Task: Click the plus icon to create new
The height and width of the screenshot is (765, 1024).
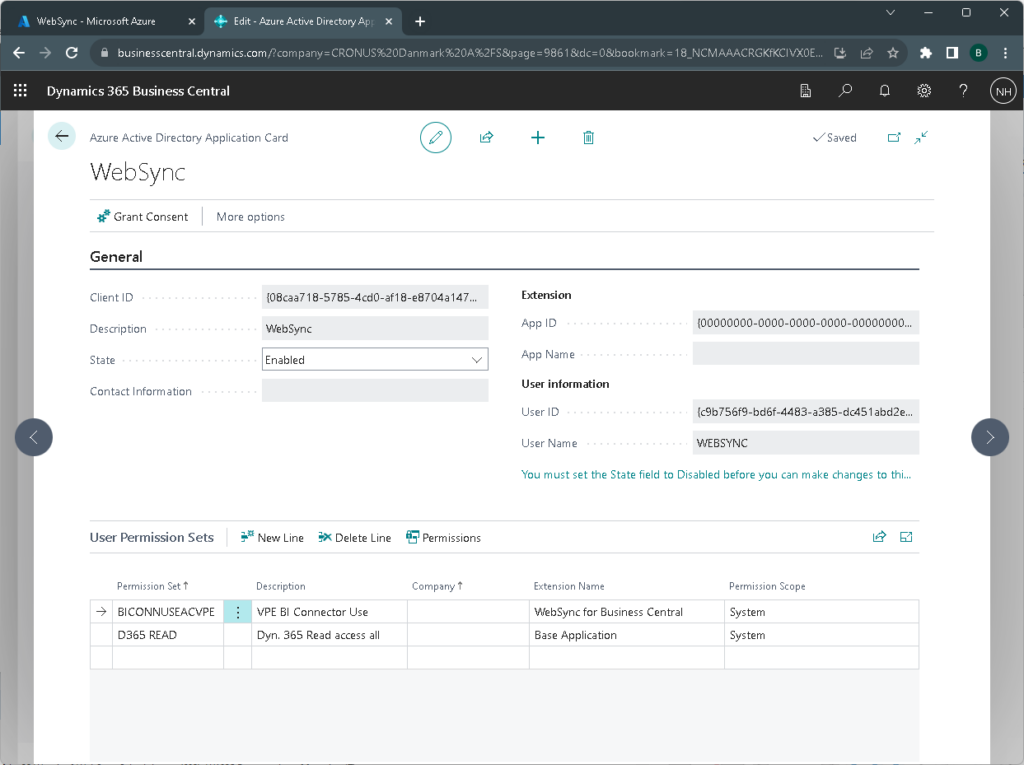Action: (538, 138)
